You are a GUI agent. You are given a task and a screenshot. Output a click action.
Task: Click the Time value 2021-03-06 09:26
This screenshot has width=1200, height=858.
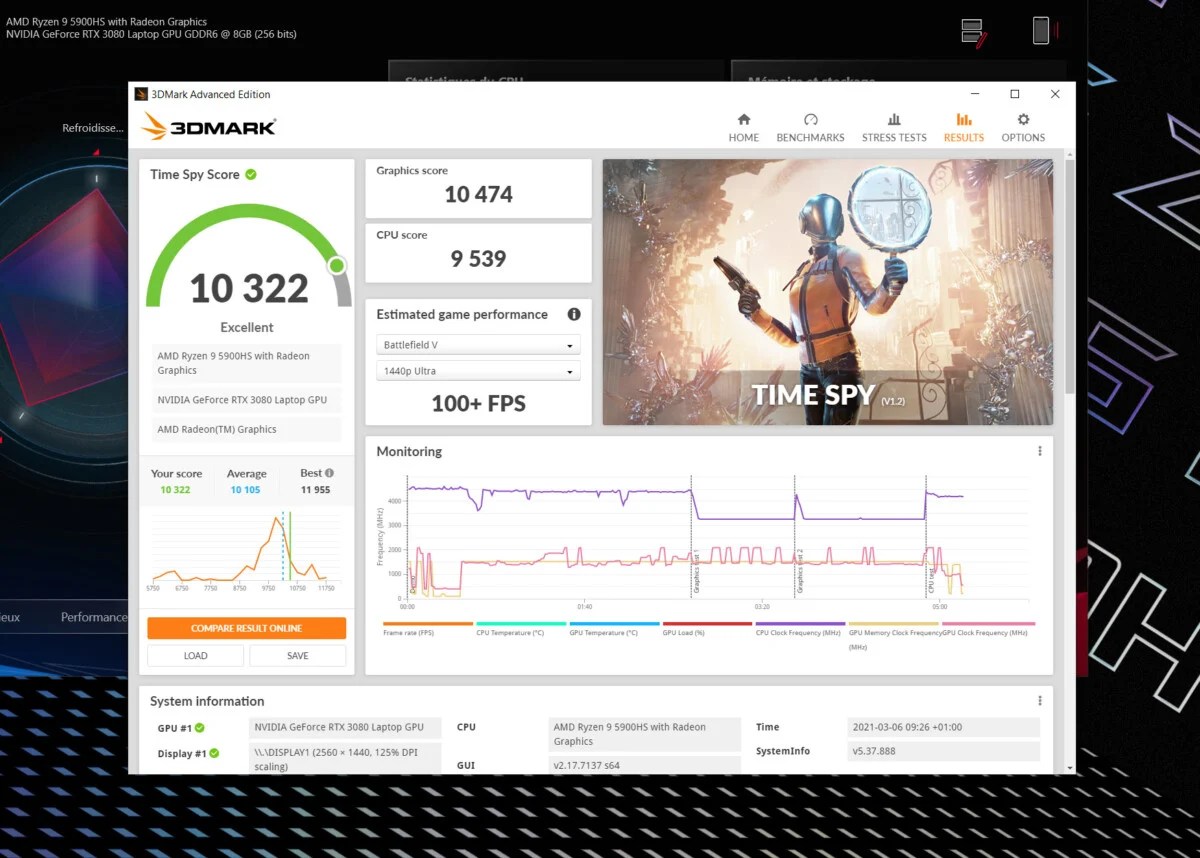tap(942, 727)
